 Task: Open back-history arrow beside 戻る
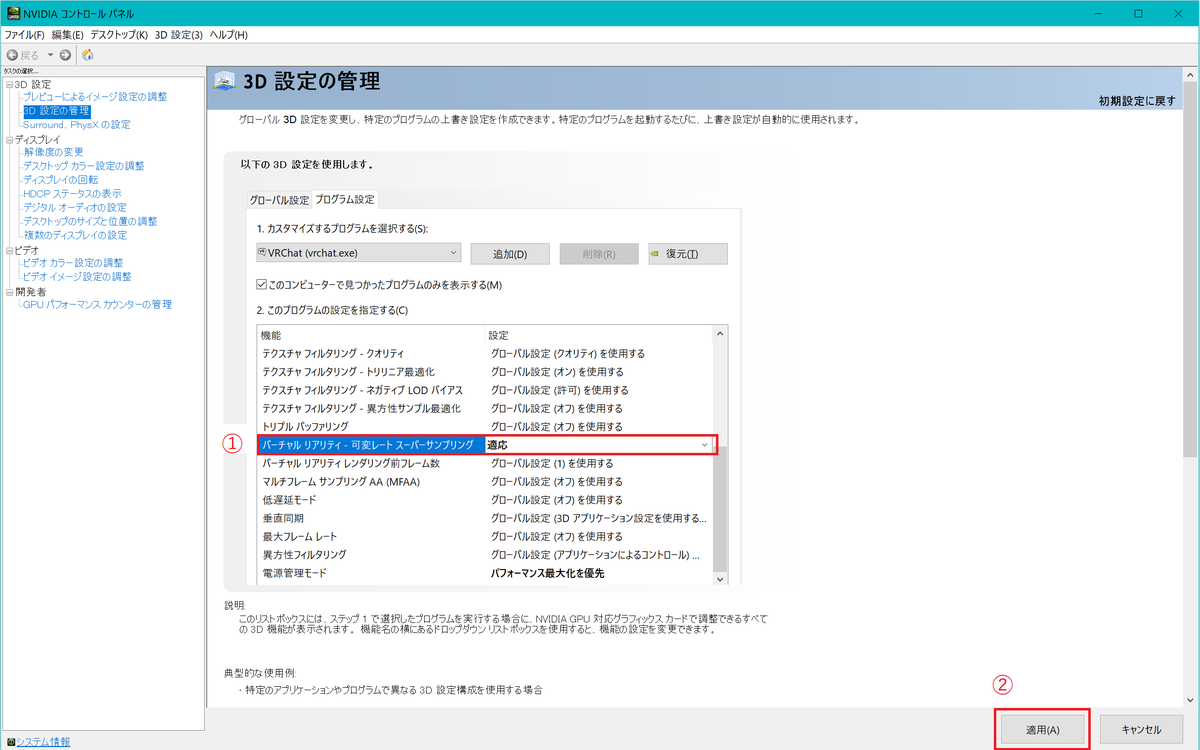[50, 55]
